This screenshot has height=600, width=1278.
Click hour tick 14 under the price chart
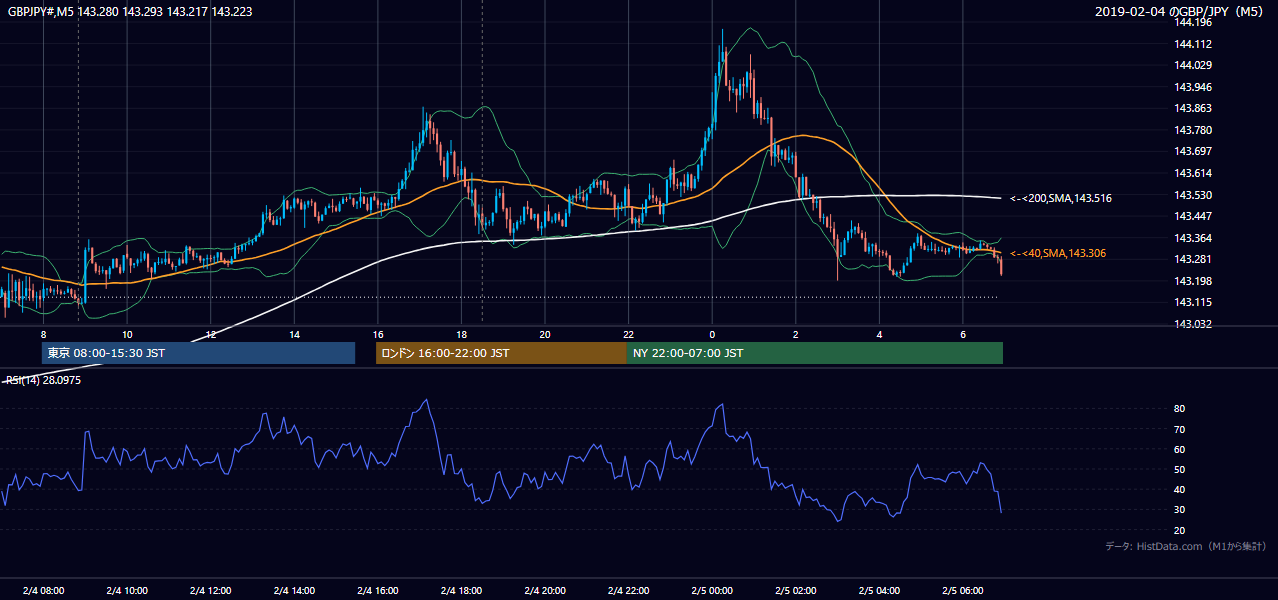point(294,334)
